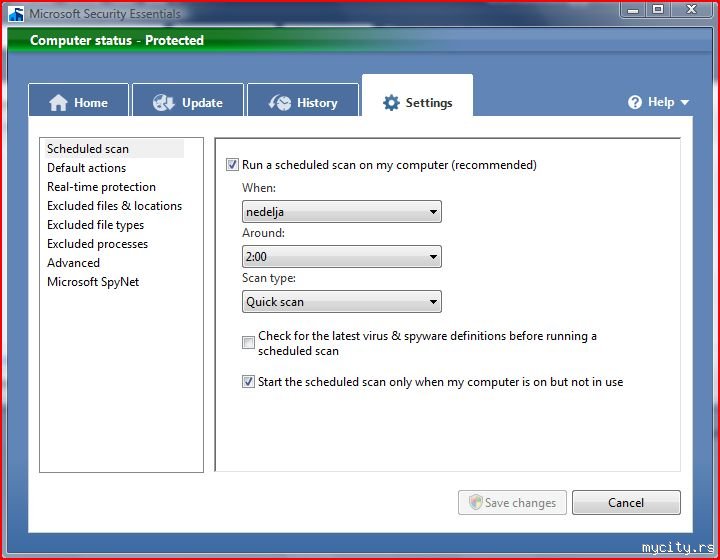Close the Security Essentials window
The height and width of the screenshot is (560, 720).
pos(691,10)
